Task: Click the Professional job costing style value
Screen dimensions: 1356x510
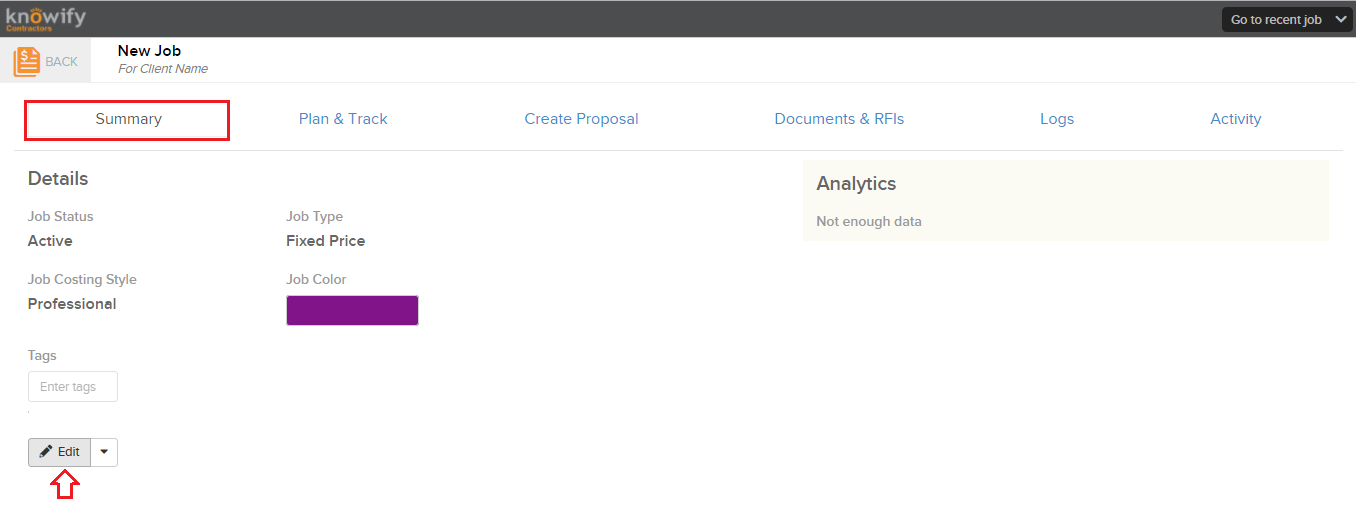Action: 72,304
